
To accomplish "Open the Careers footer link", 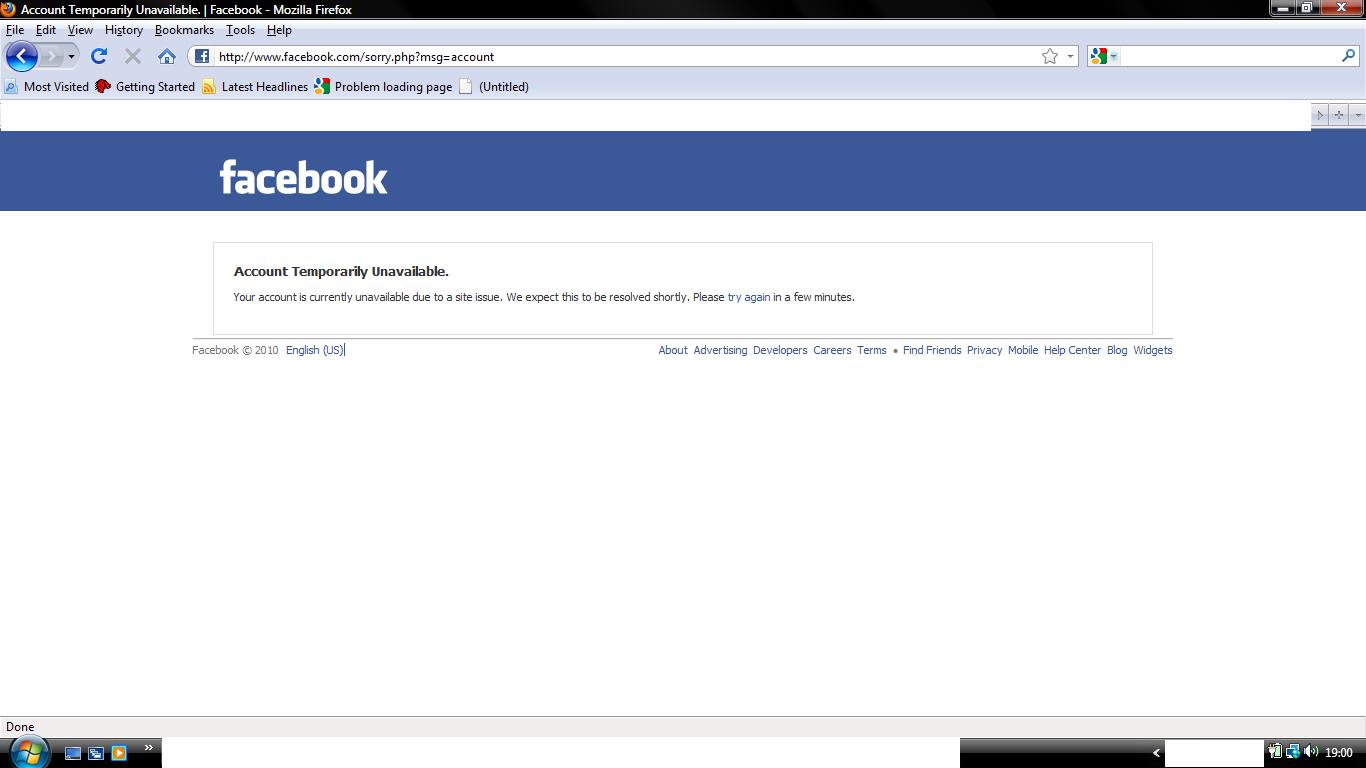I will pyautogui.click(x=832, y=350).
